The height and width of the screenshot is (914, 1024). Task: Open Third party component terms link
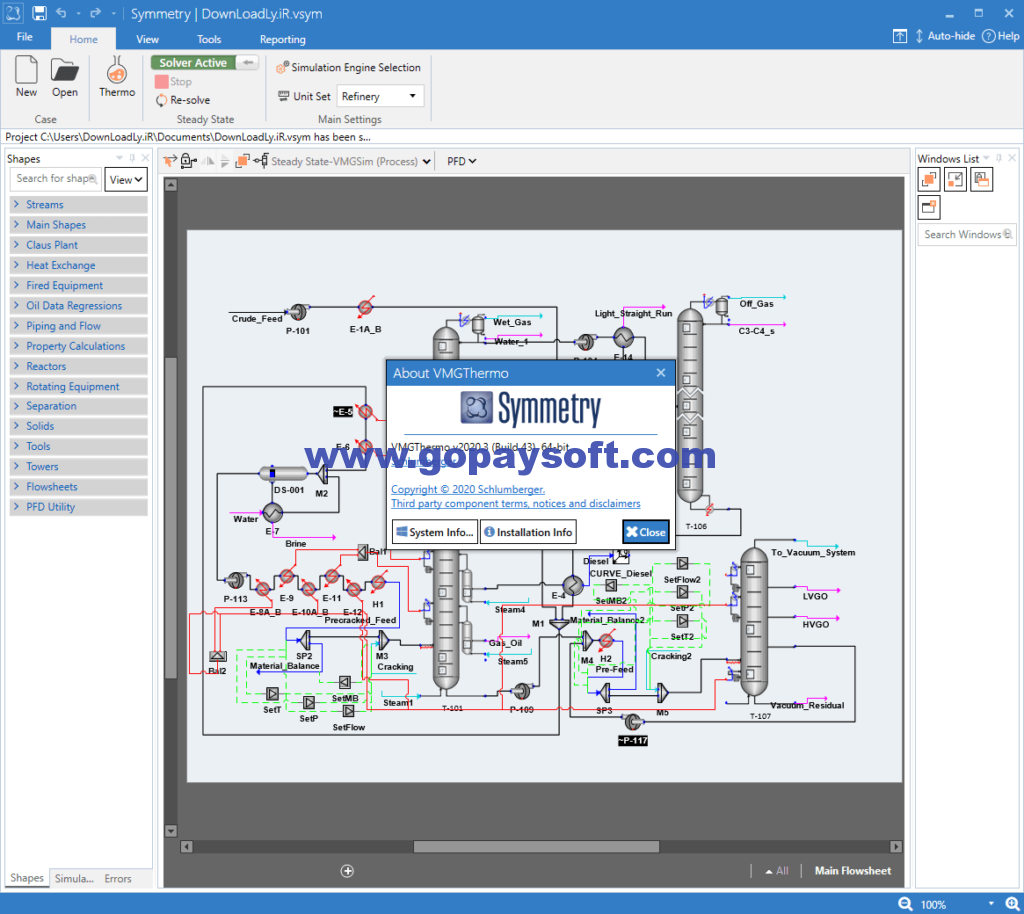pyautogui.click(x=515, y=504)
